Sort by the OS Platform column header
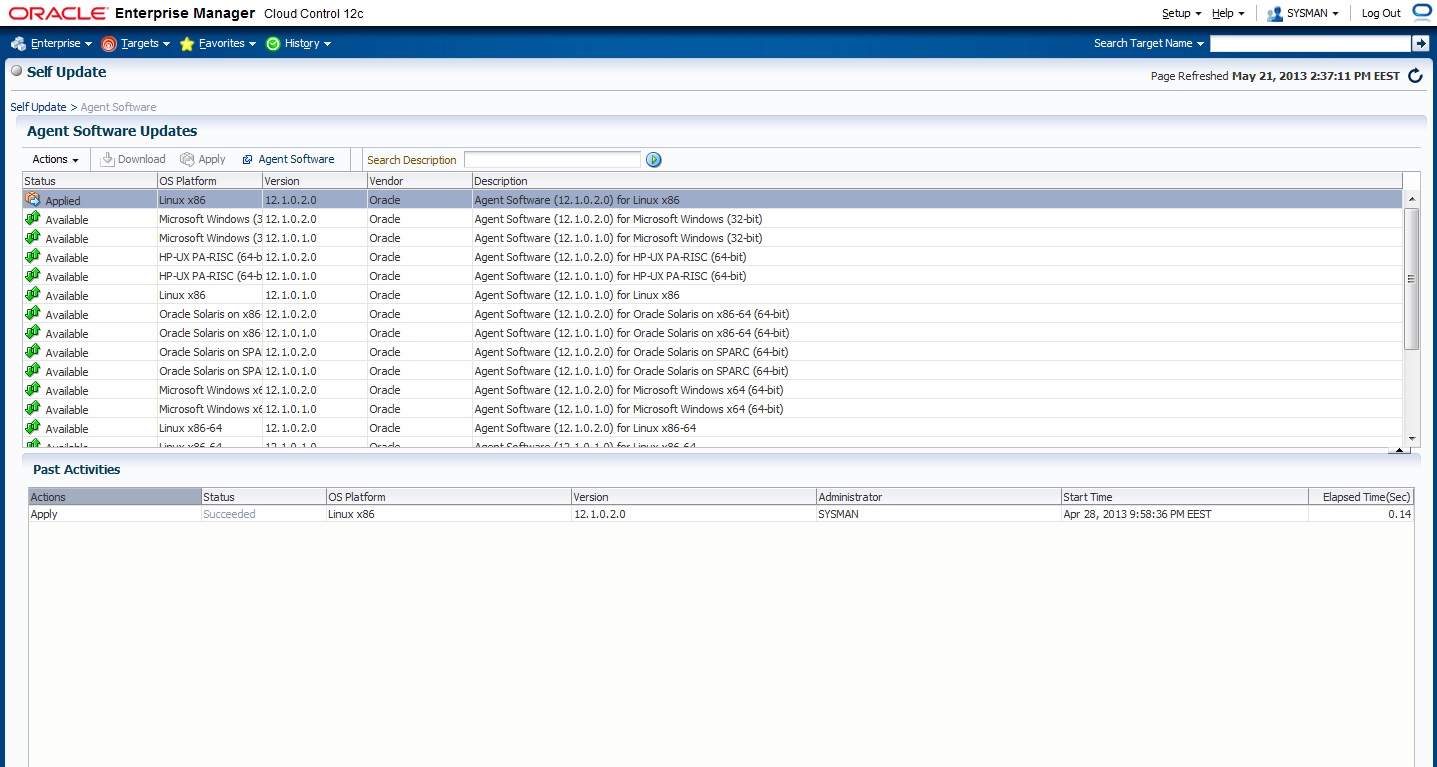This screenshot has width=1437, height=767. (x=208, y=181)
